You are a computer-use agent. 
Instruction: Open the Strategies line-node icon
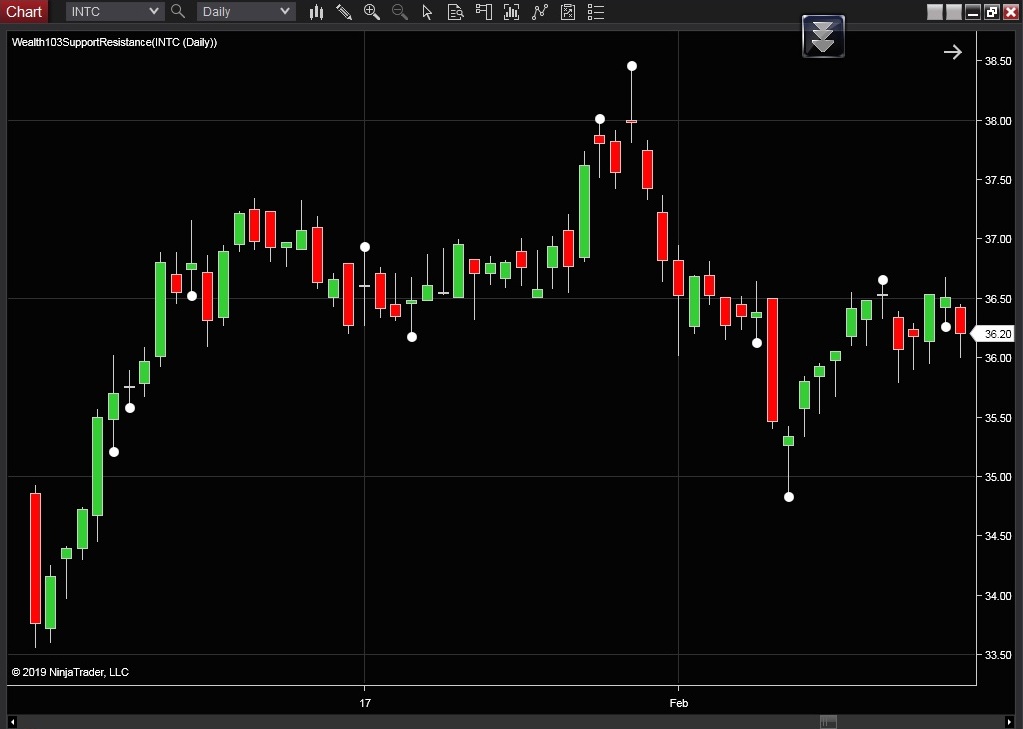(540, 12)
